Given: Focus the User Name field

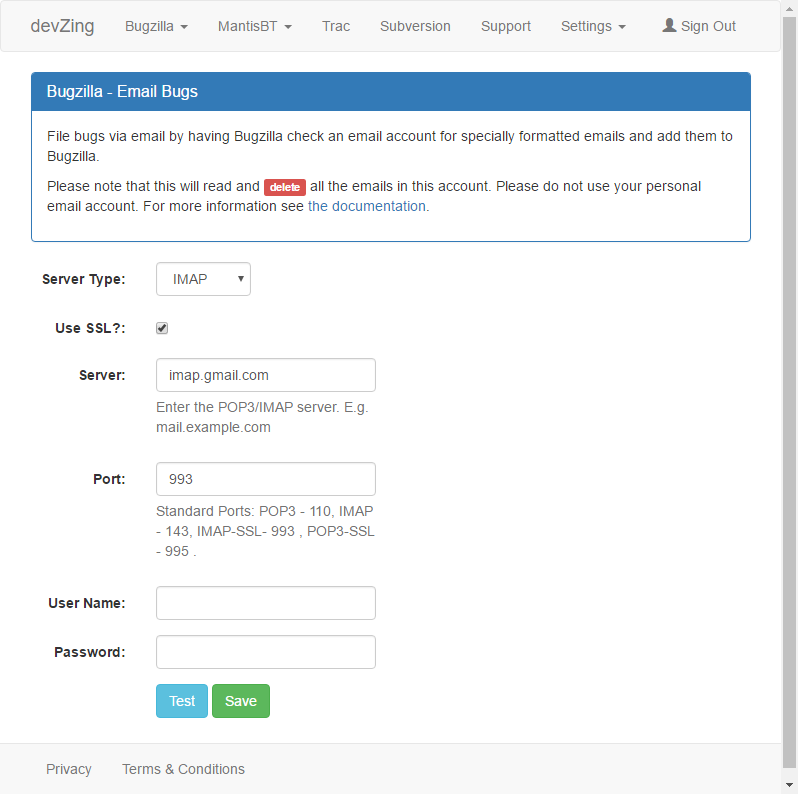Looking at the screenshot, I should click(x=266, y=603).
